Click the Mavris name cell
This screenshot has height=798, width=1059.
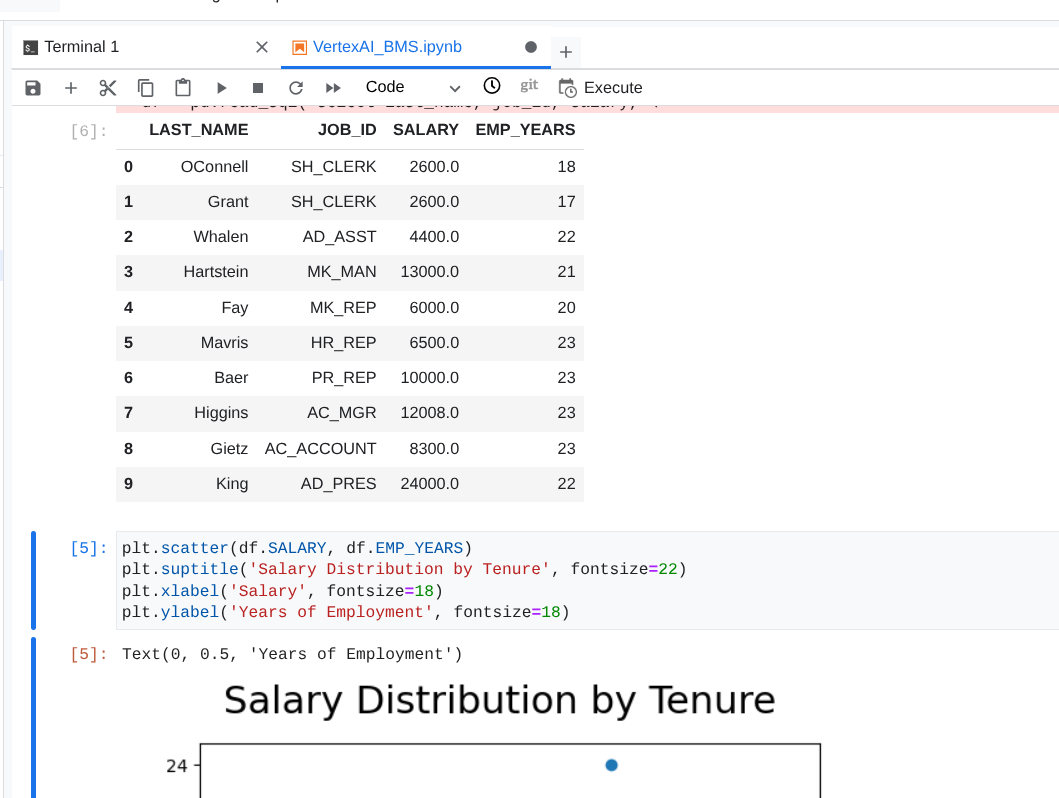224,343
